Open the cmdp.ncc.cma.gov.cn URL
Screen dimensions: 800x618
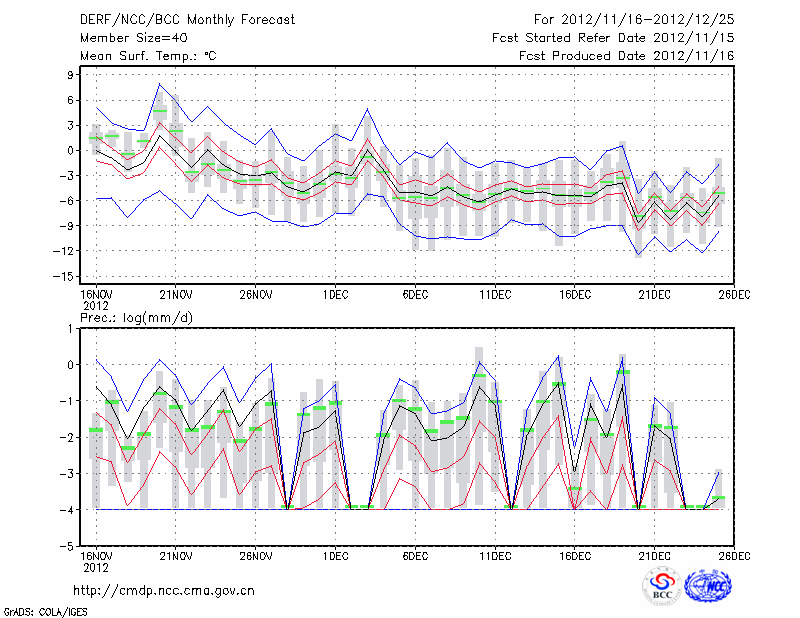click(x=164, y=590)
